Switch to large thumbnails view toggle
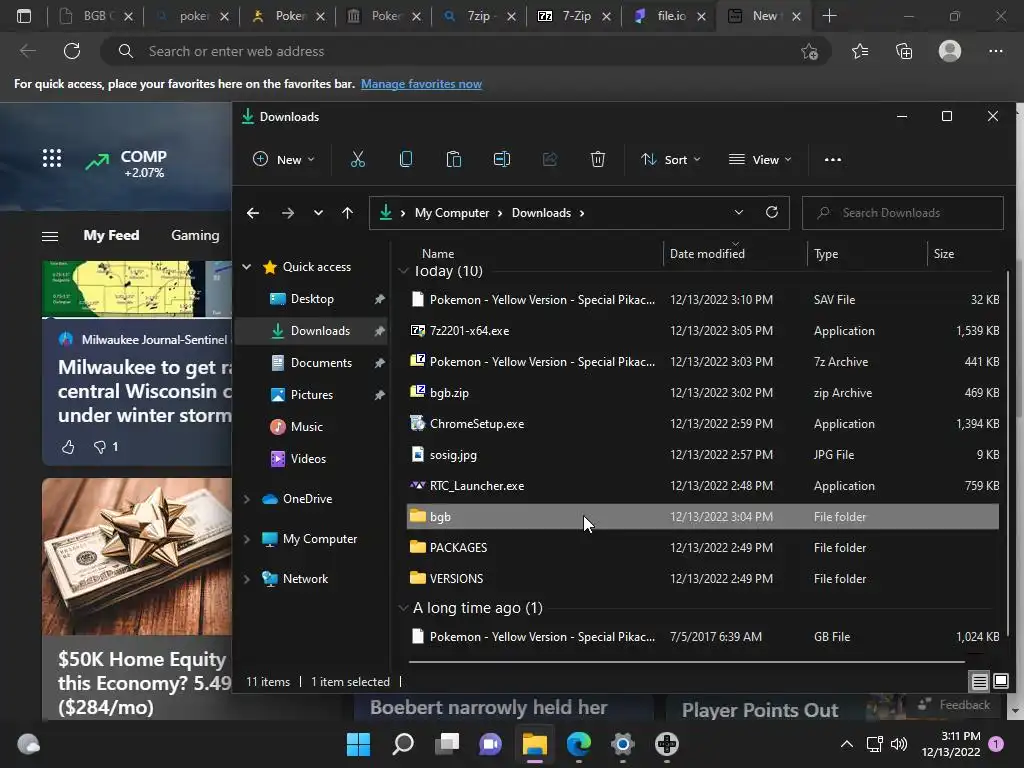1024x768 pixels. 1000,682
